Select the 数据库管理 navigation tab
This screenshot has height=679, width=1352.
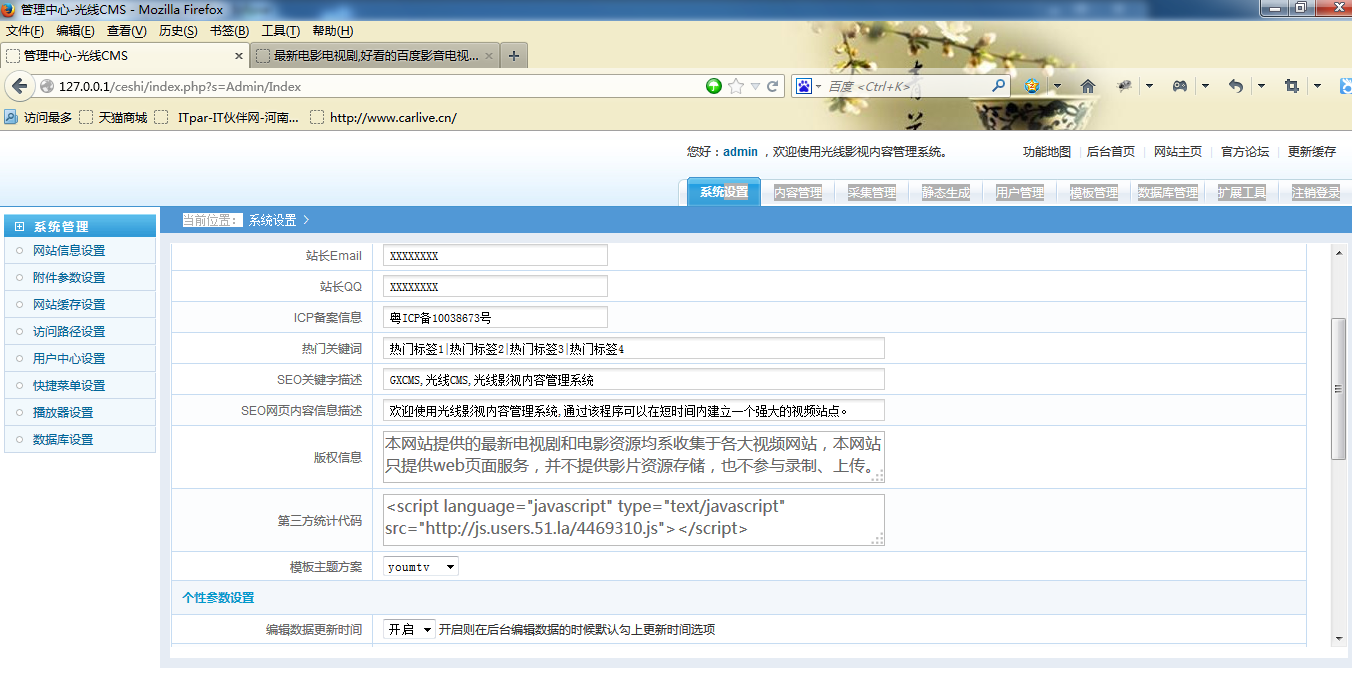coord(1168,193)
